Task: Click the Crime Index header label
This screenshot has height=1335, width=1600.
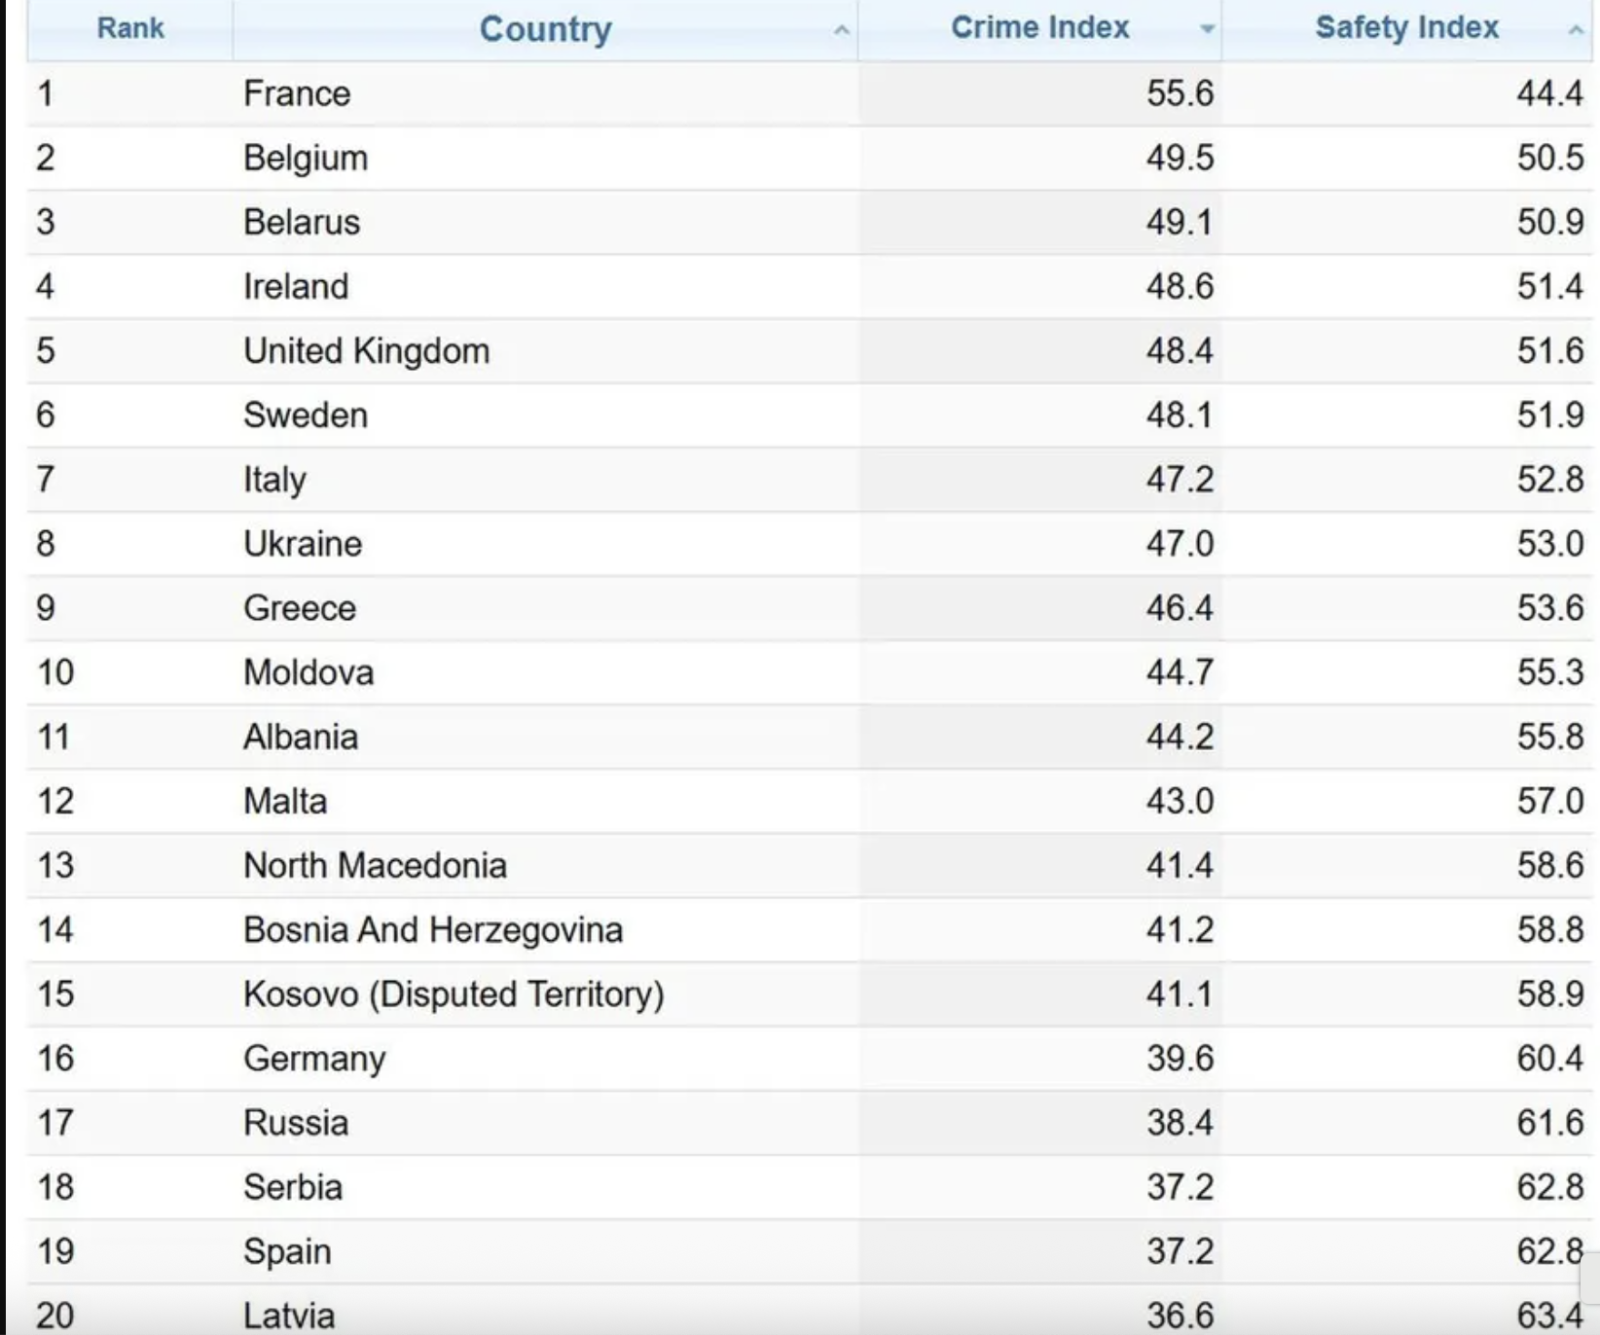Action: pos(1039,27)
